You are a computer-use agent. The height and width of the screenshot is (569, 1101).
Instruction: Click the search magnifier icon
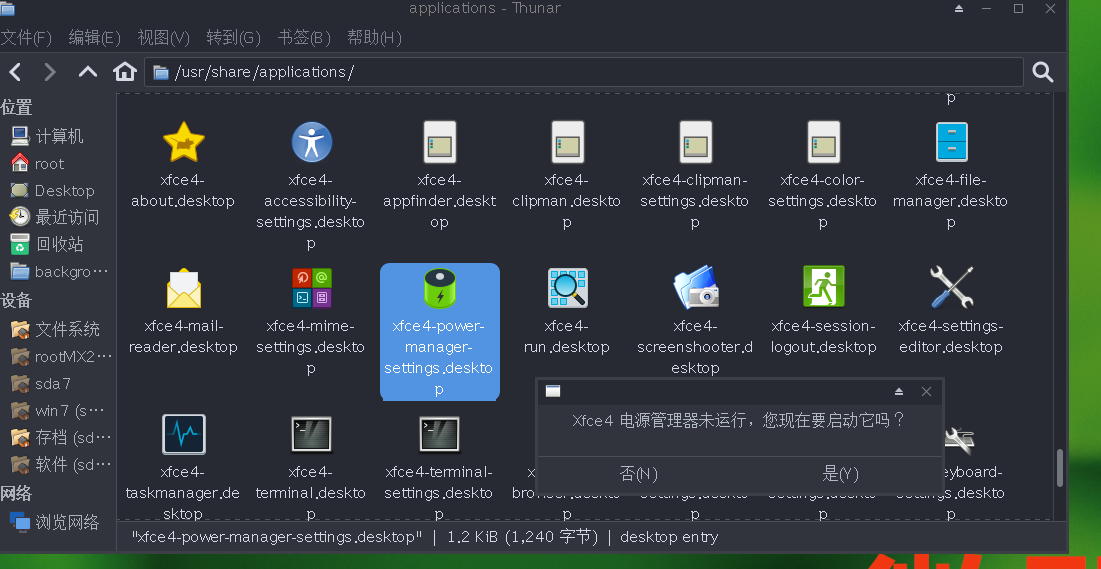tap(1043, 72)
